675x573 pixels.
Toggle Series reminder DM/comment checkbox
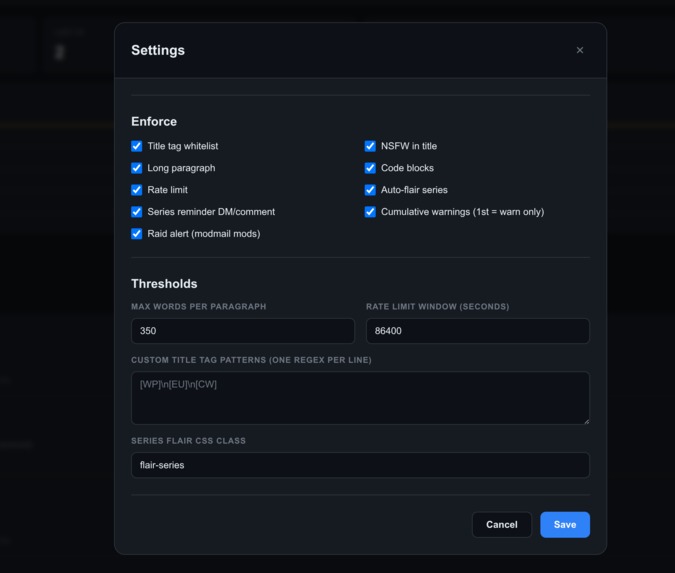click(136, 212)
